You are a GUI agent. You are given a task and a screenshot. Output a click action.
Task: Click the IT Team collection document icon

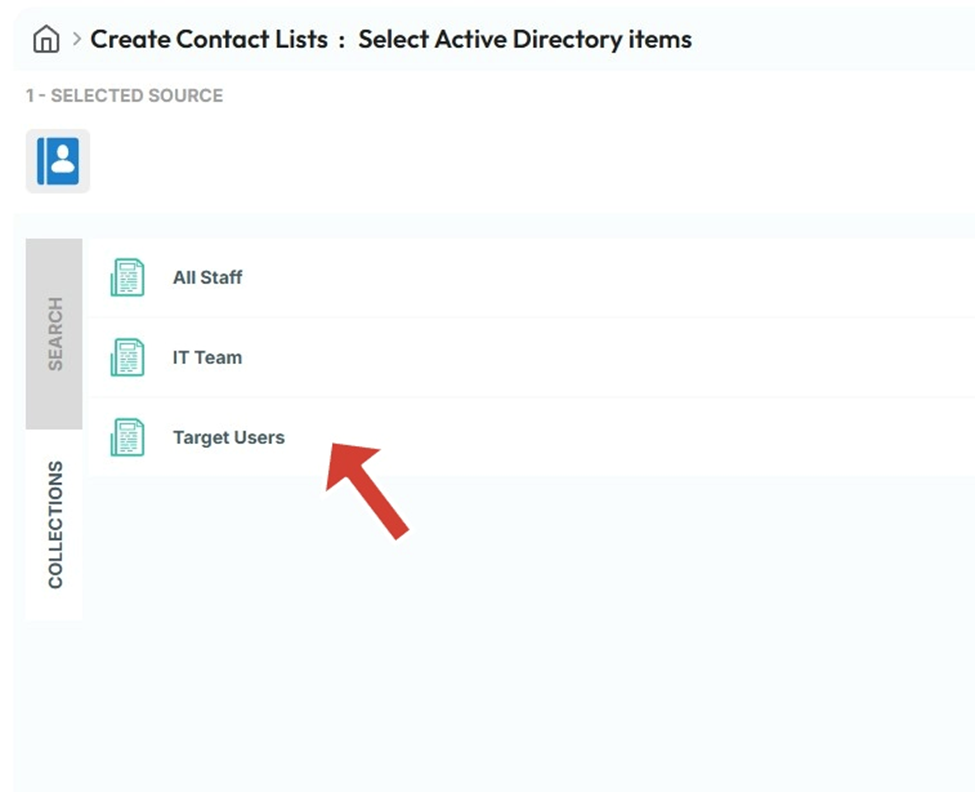point(127,357)
